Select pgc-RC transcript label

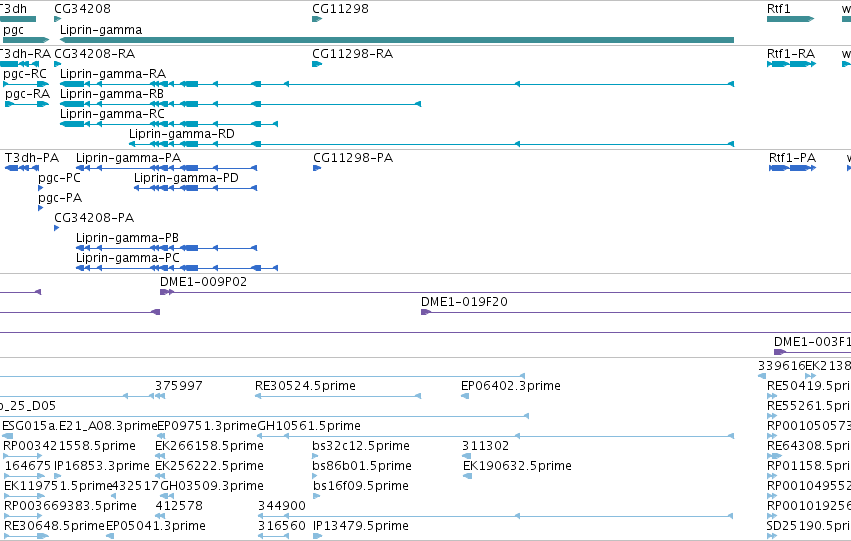coord(25,74)
